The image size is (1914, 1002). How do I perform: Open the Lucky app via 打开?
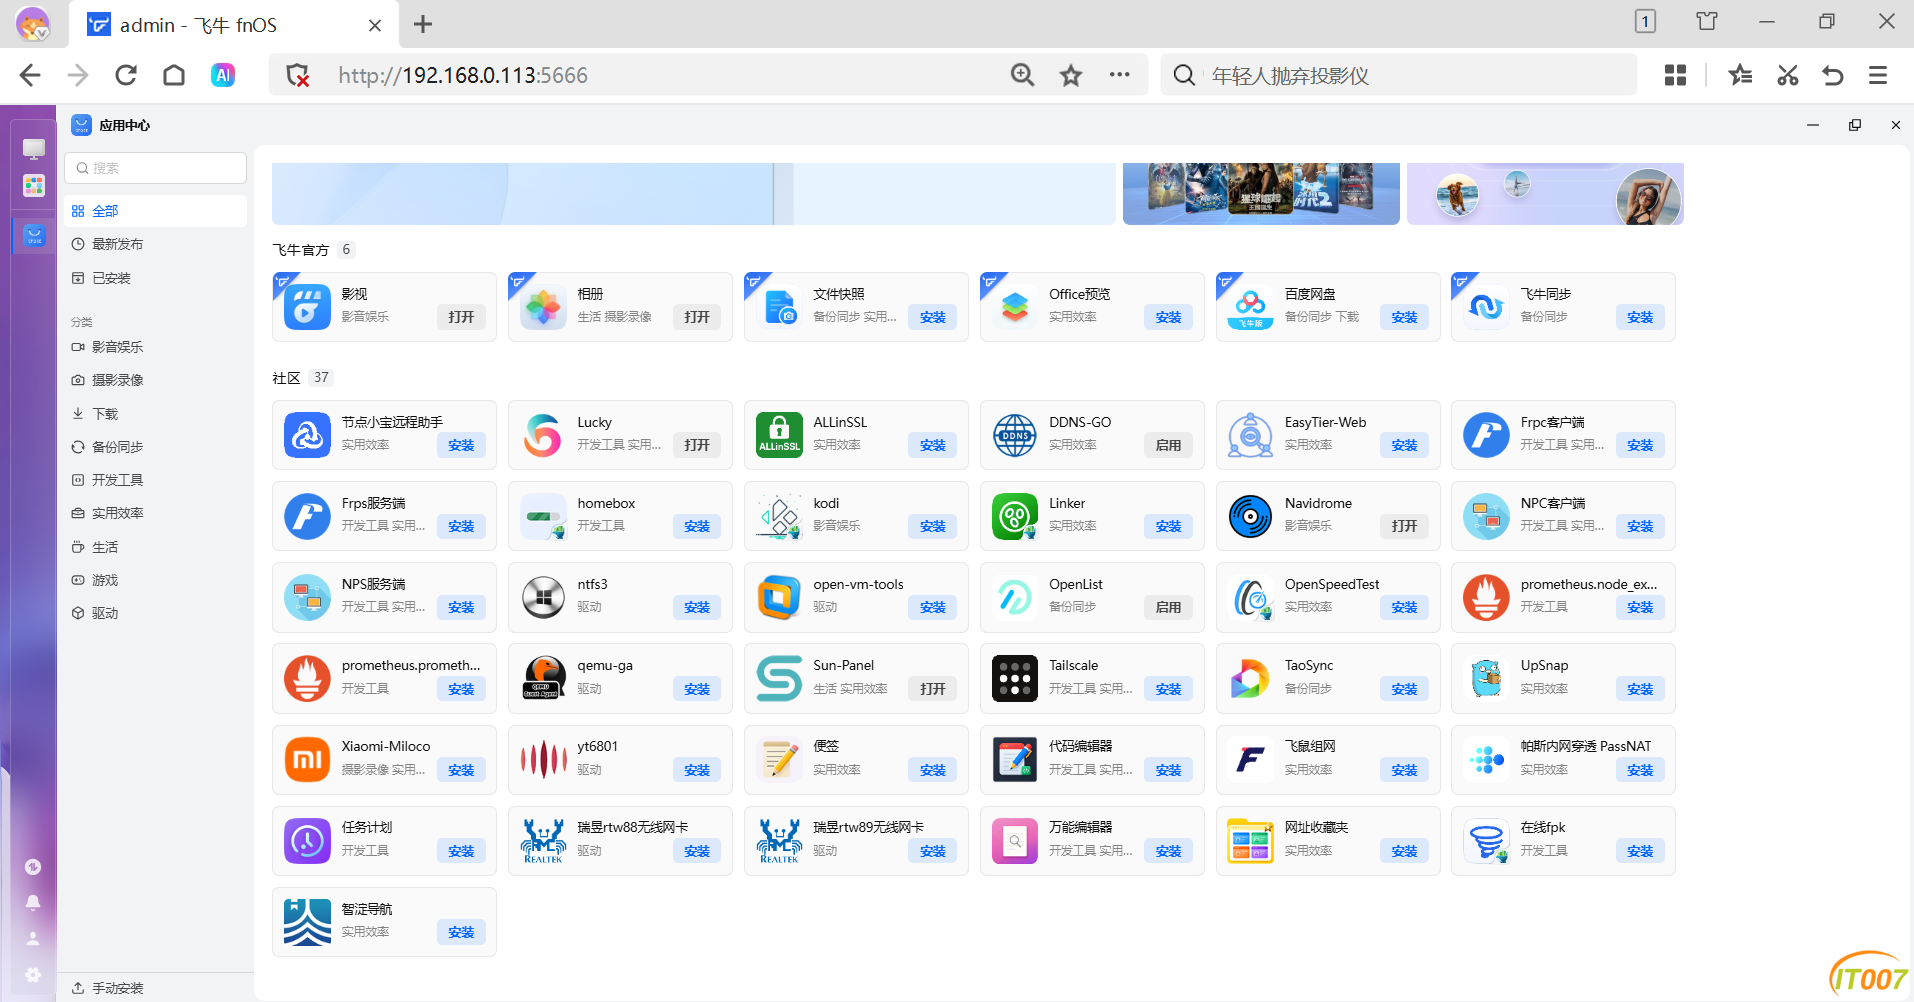pos(697,445)
